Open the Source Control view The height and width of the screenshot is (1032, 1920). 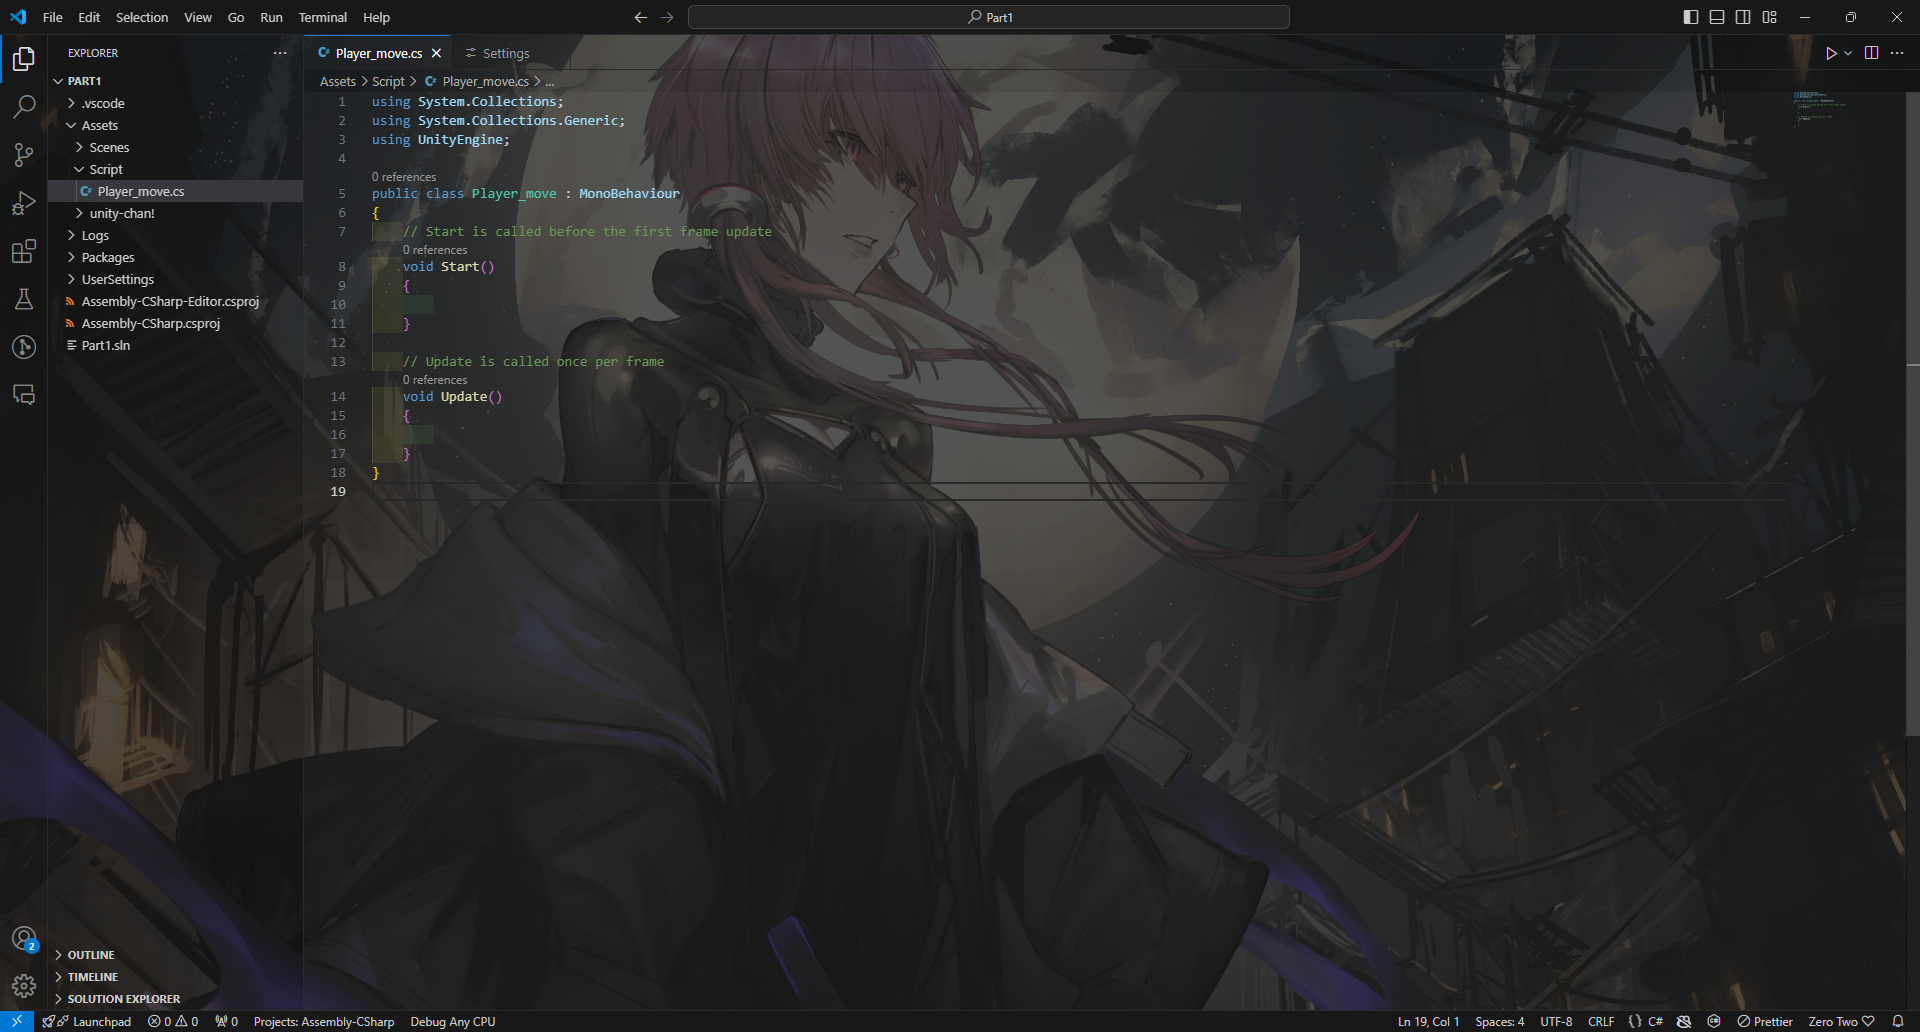pyautogui.click(x=24, y=155)
